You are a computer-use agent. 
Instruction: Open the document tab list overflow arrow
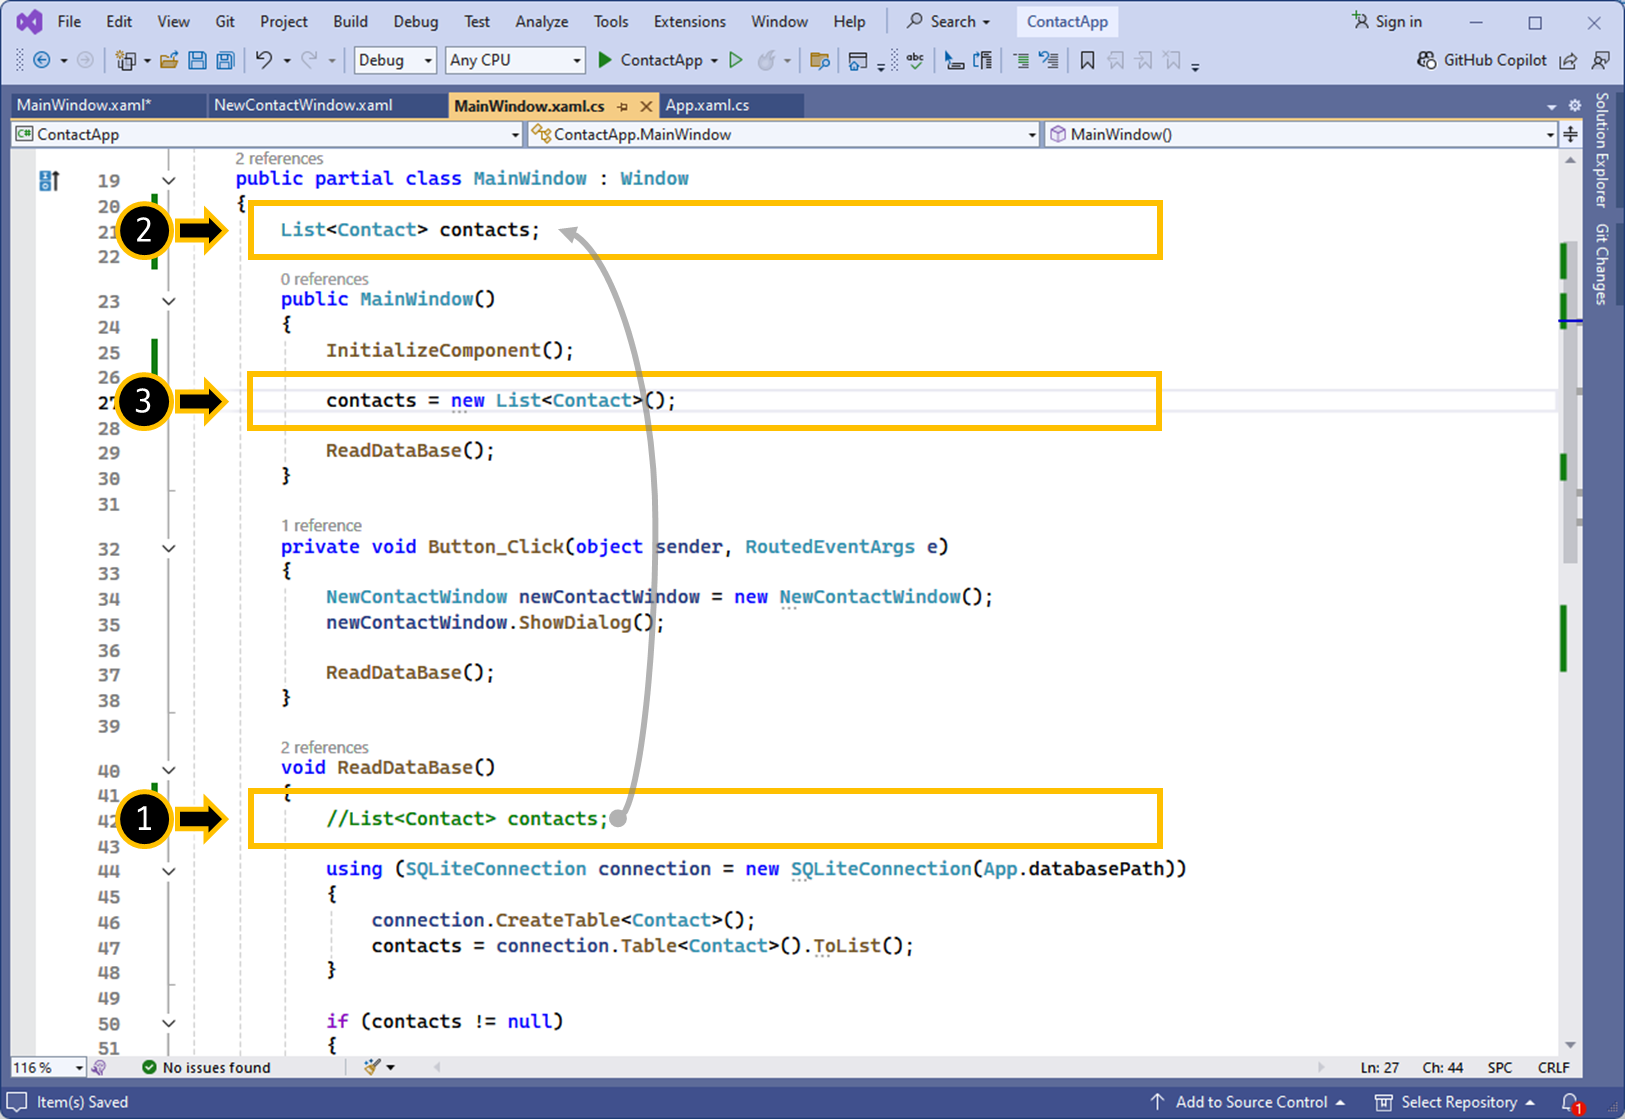click(1551, 106)
